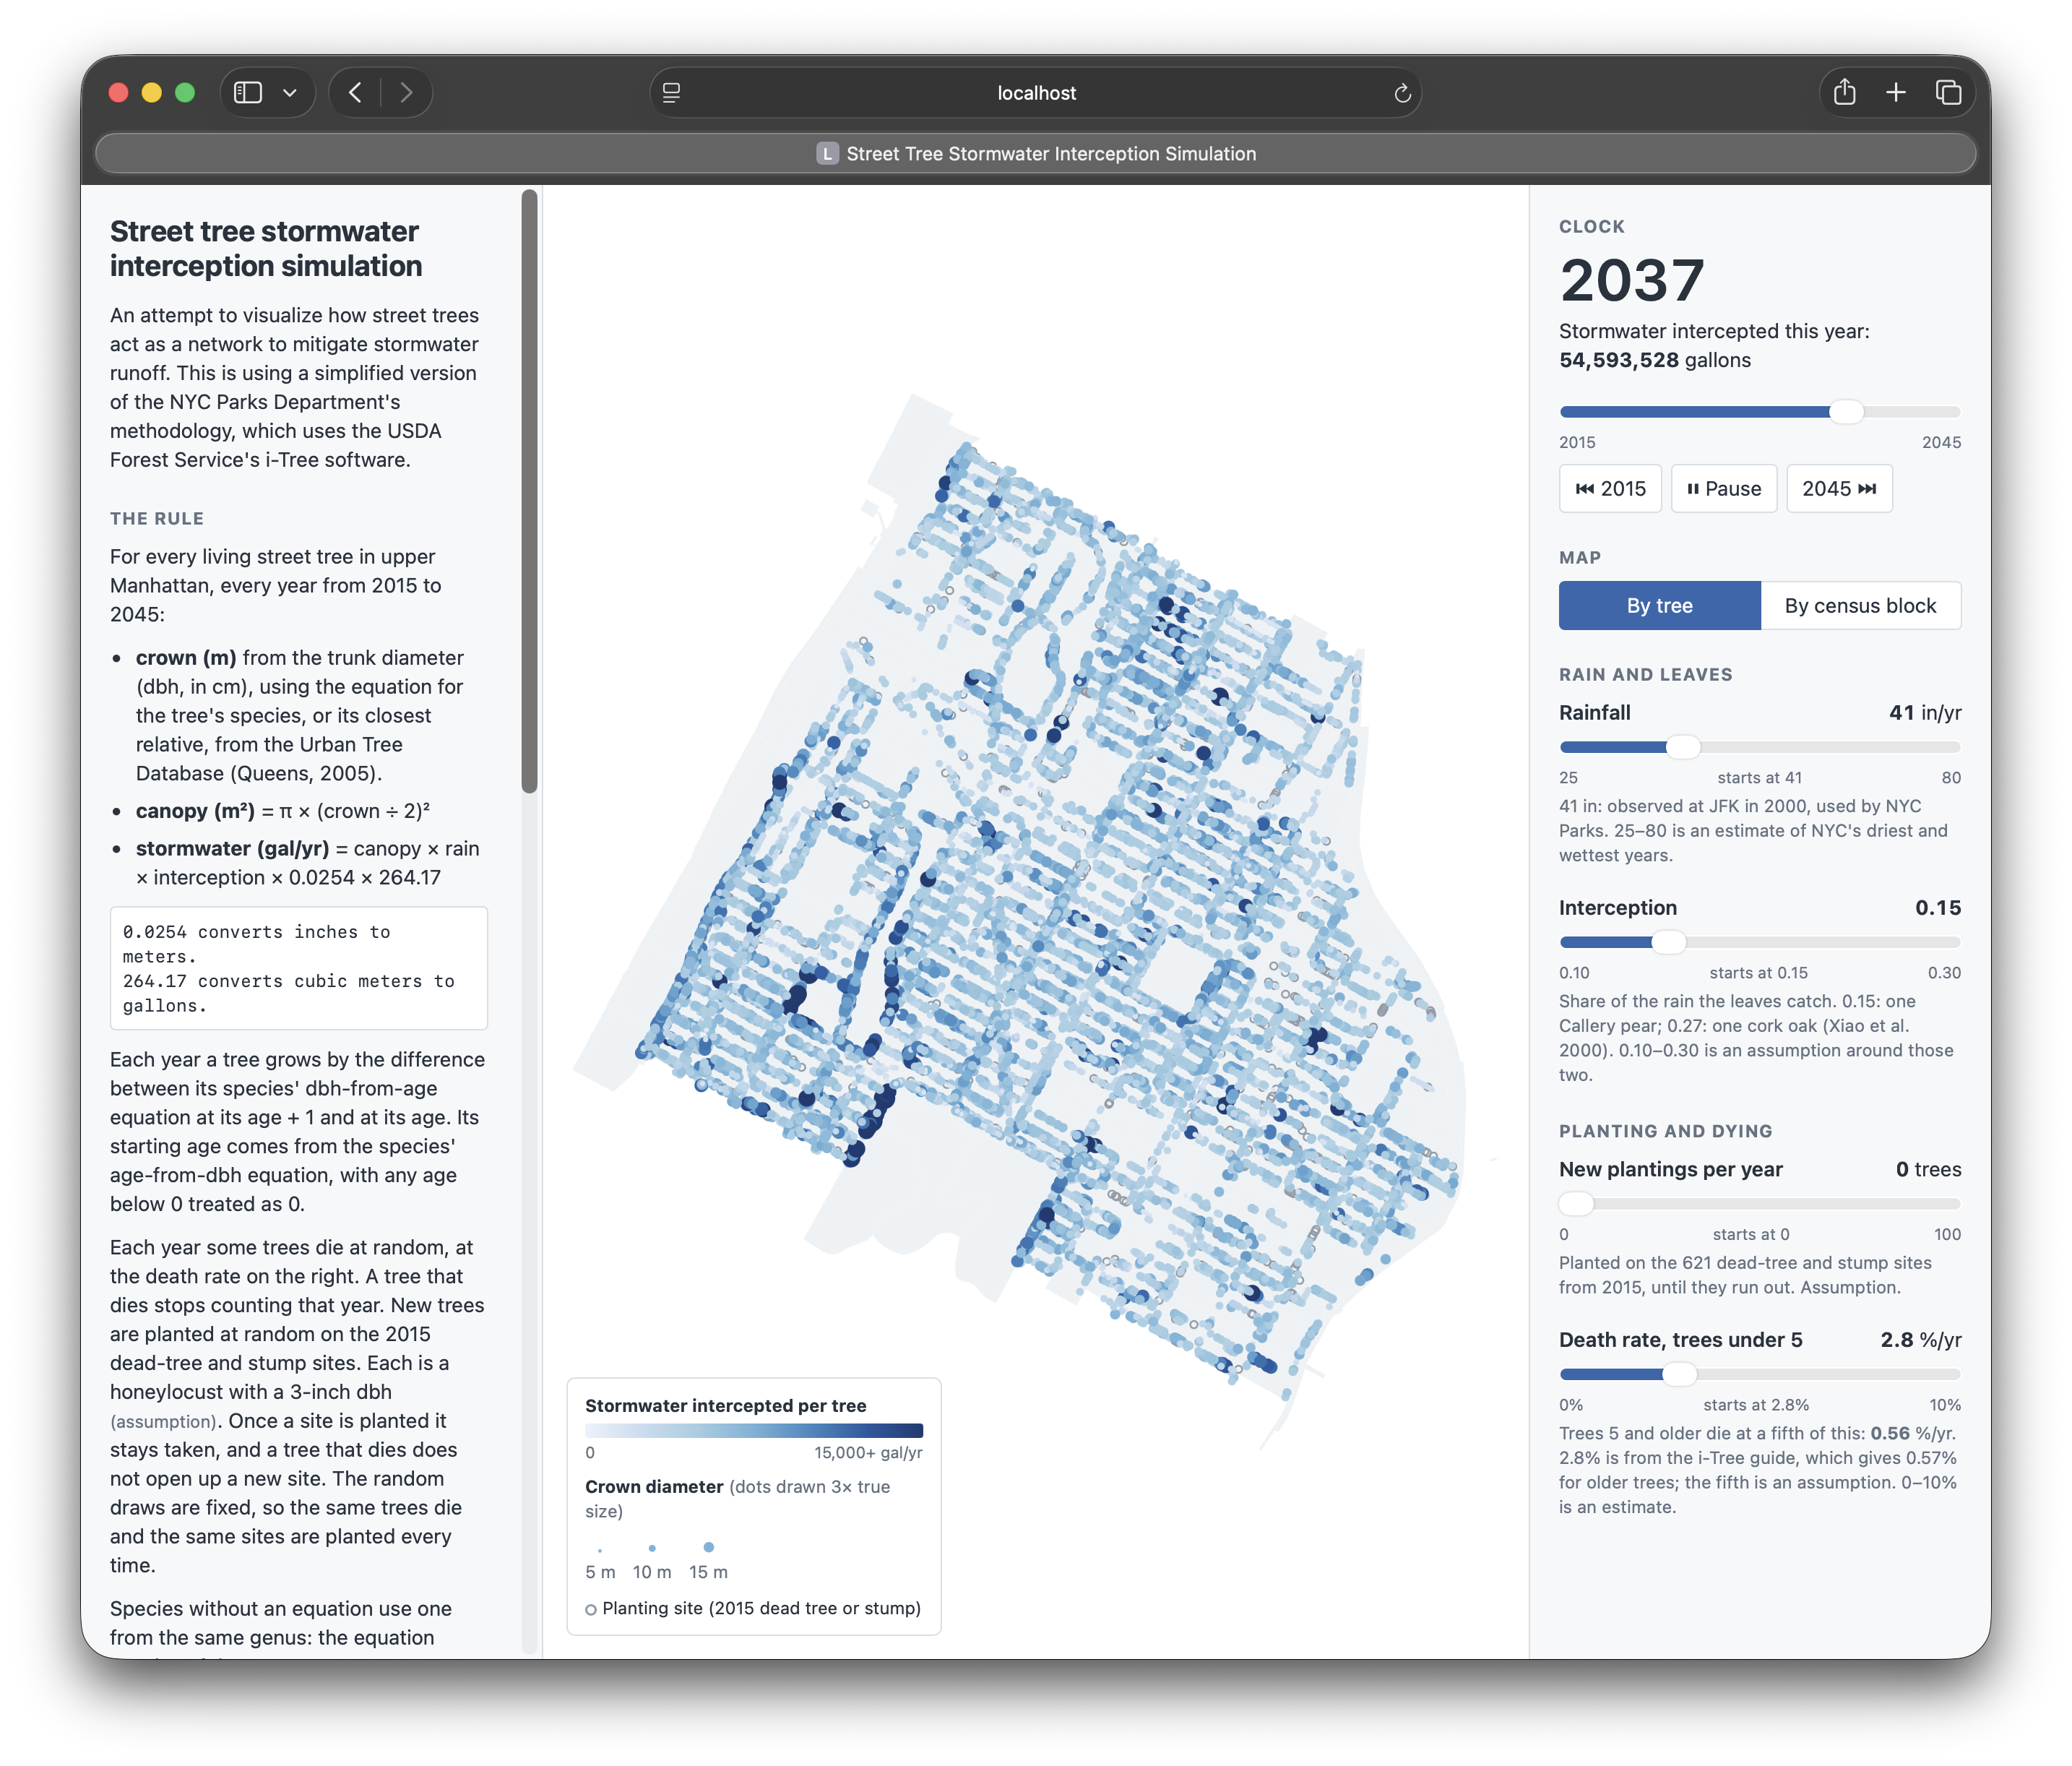Click the New plantings per year slider handle
2072x1766 pixels.
[1575, 1203]
